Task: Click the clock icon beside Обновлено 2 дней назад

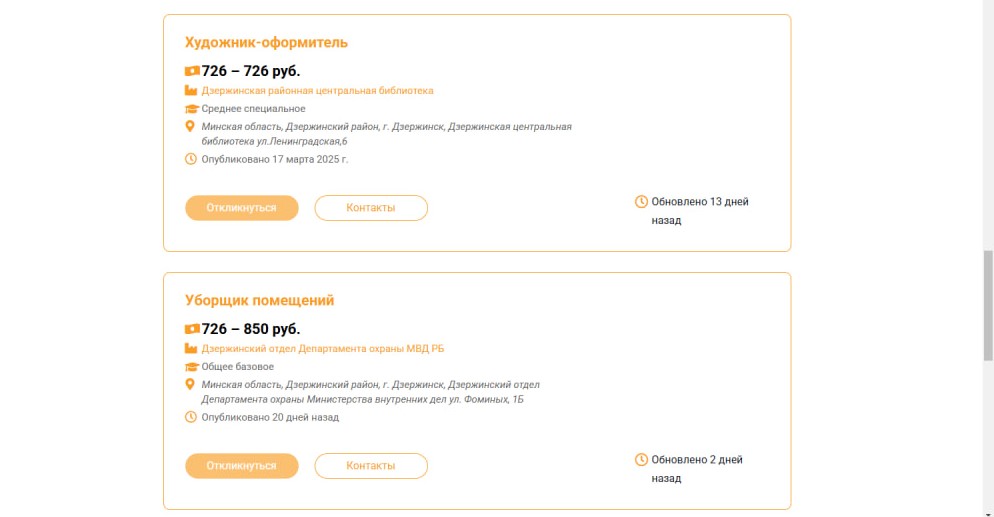Action: 642,459
